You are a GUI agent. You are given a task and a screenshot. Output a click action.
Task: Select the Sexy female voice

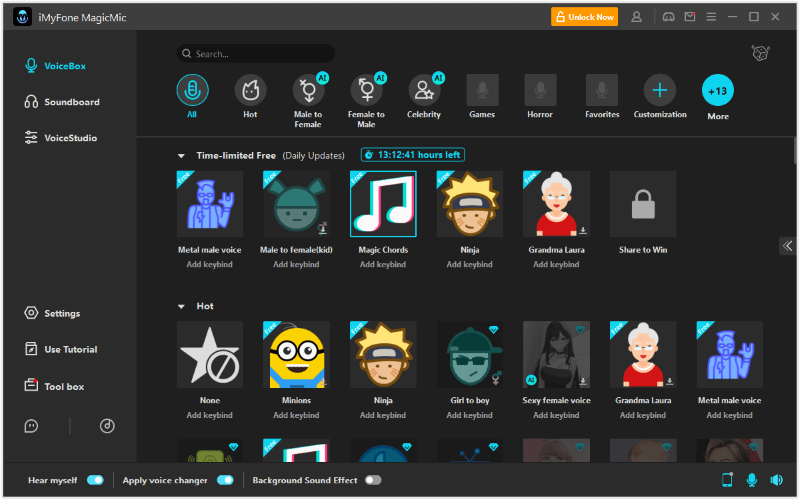coord(557,355)
